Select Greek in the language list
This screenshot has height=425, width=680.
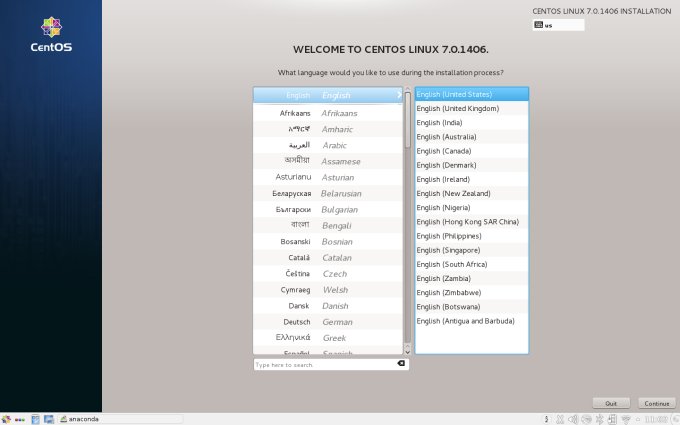pyautogui.click(x=328, y=338)
